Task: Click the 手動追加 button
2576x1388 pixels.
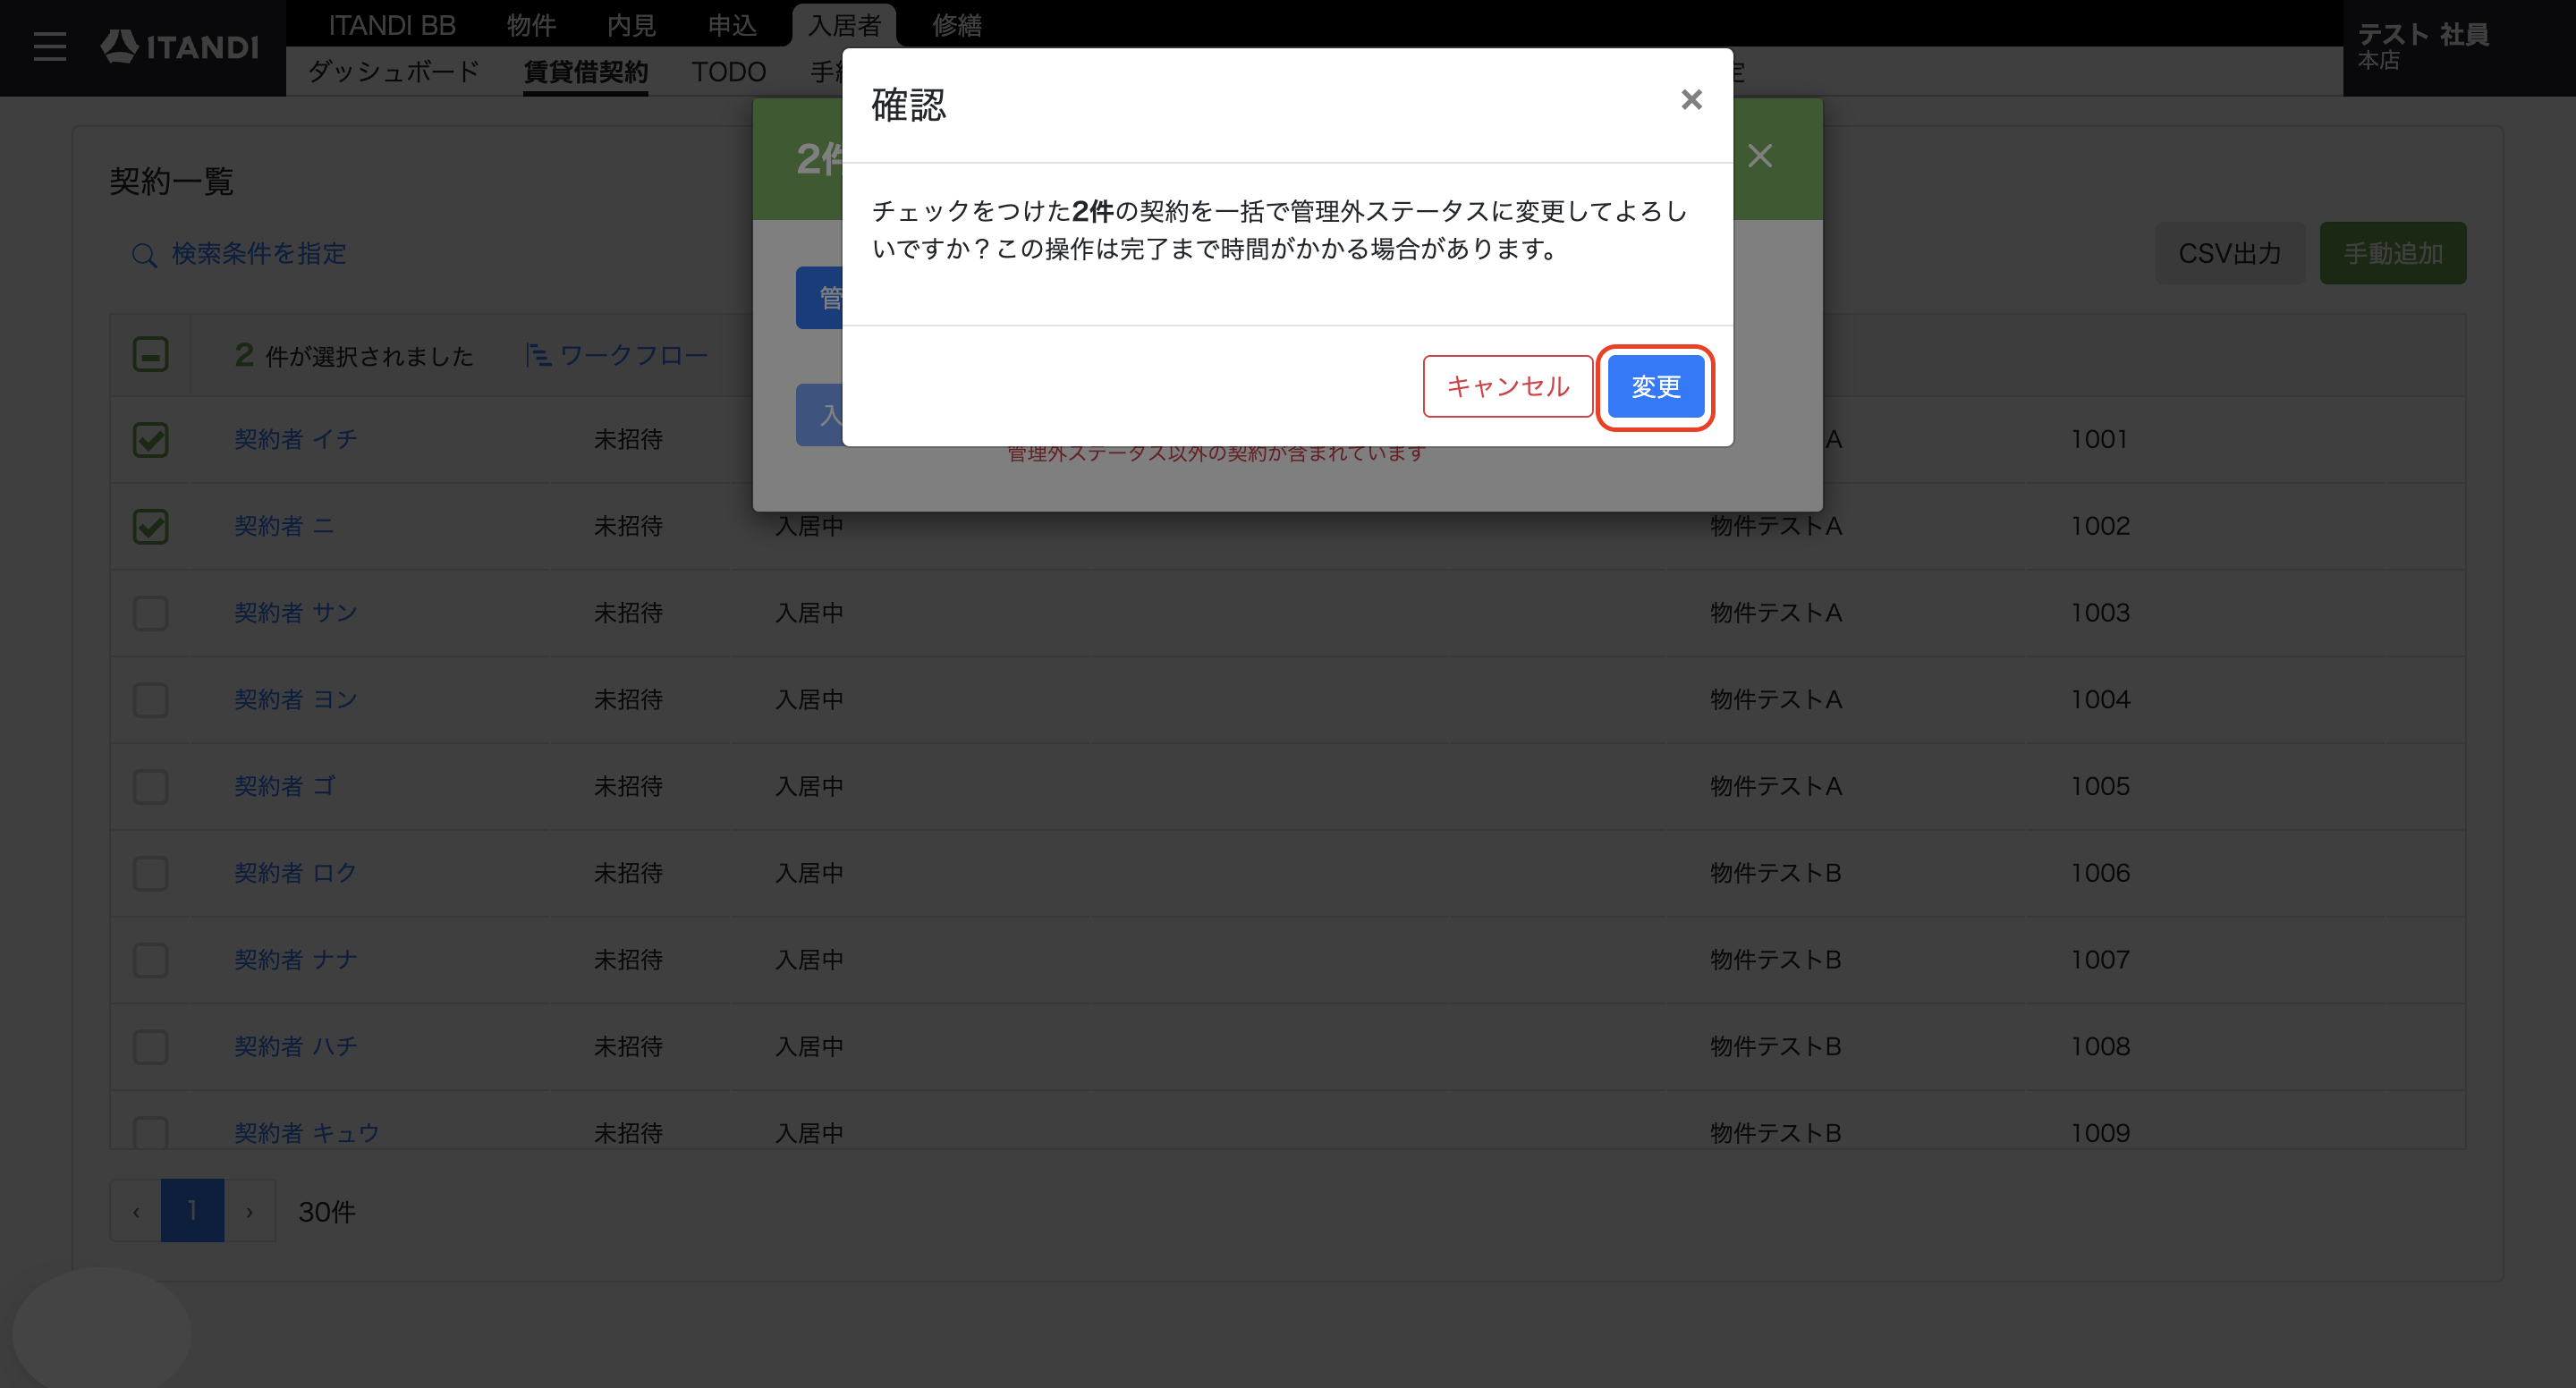Action: tap(2392, 253)
